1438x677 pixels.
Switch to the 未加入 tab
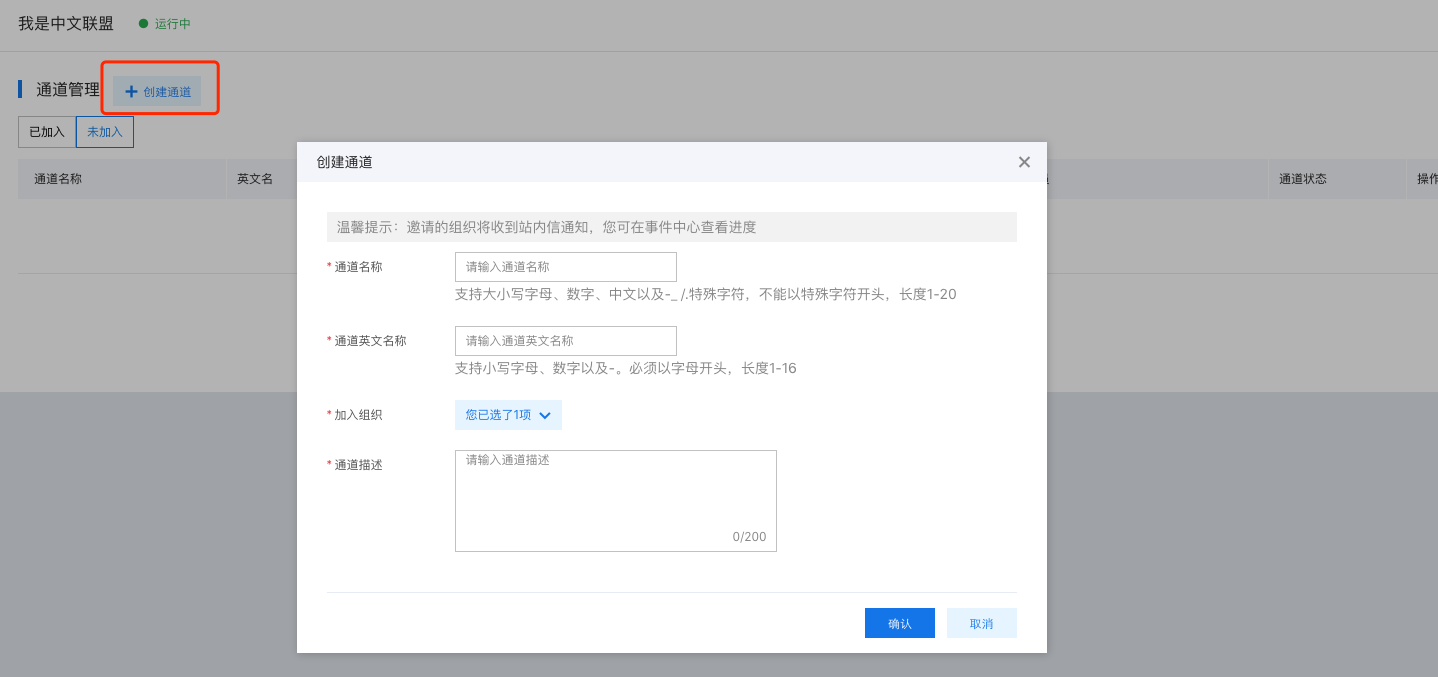[x=105, y=132]
